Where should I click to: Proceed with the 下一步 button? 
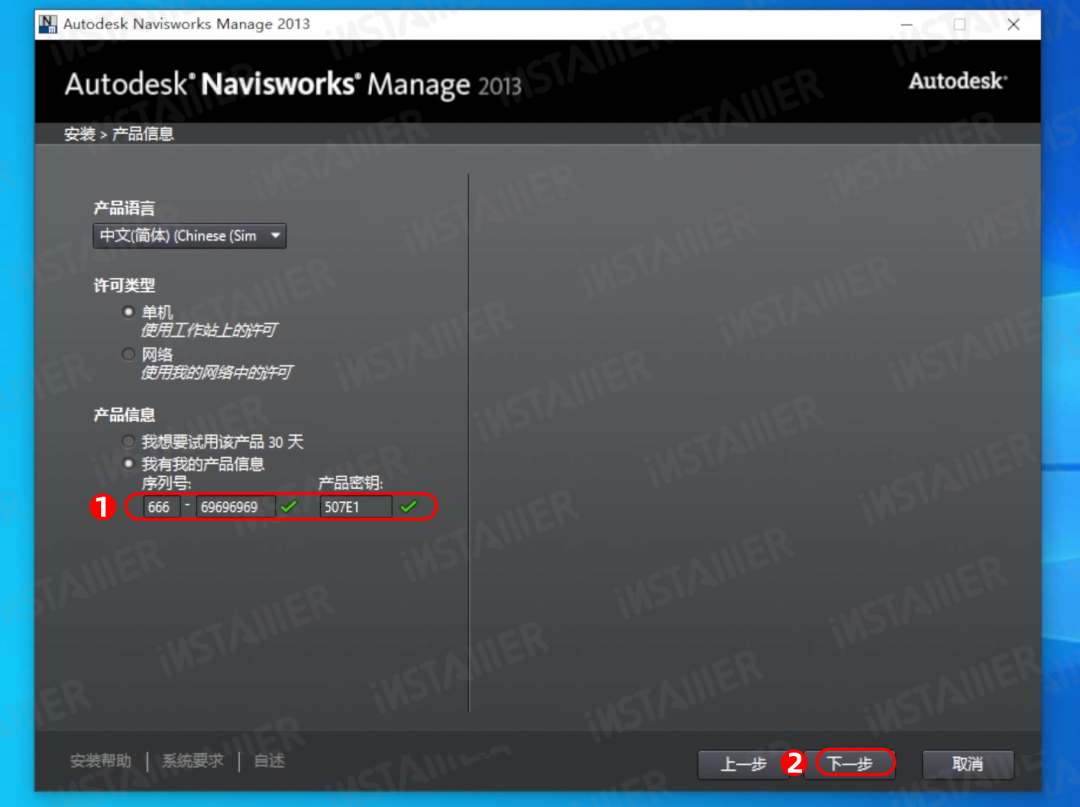849,764
